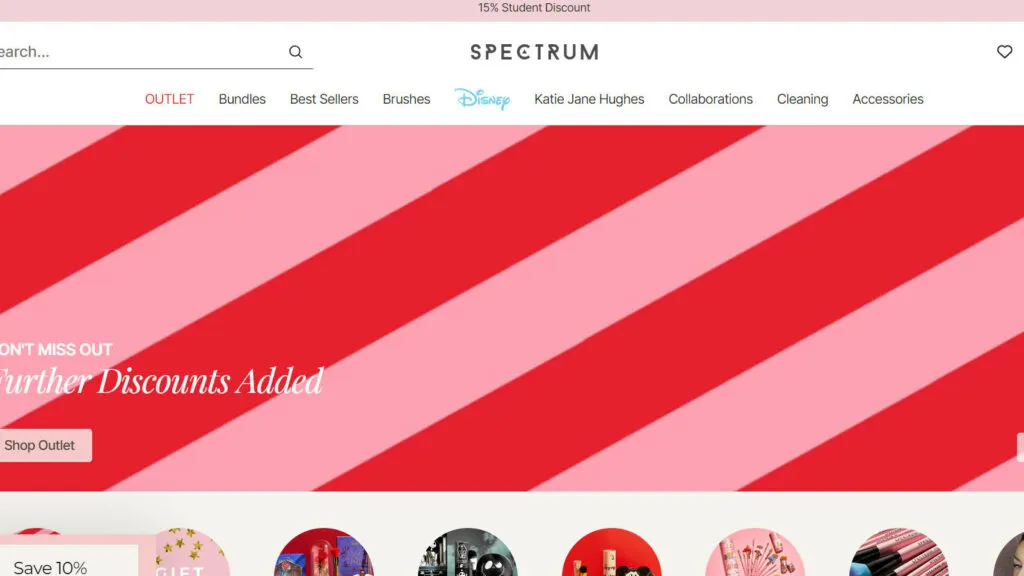
Task: Select the black and white circle thumbnail
Action: (x=468, y=552)
